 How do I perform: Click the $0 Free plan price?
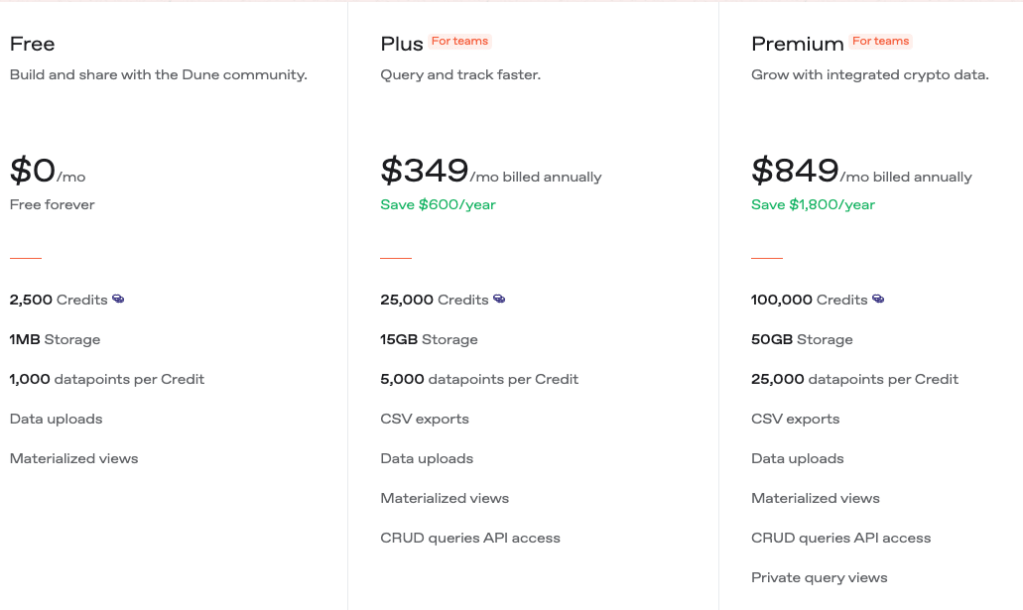pos(32,171)
